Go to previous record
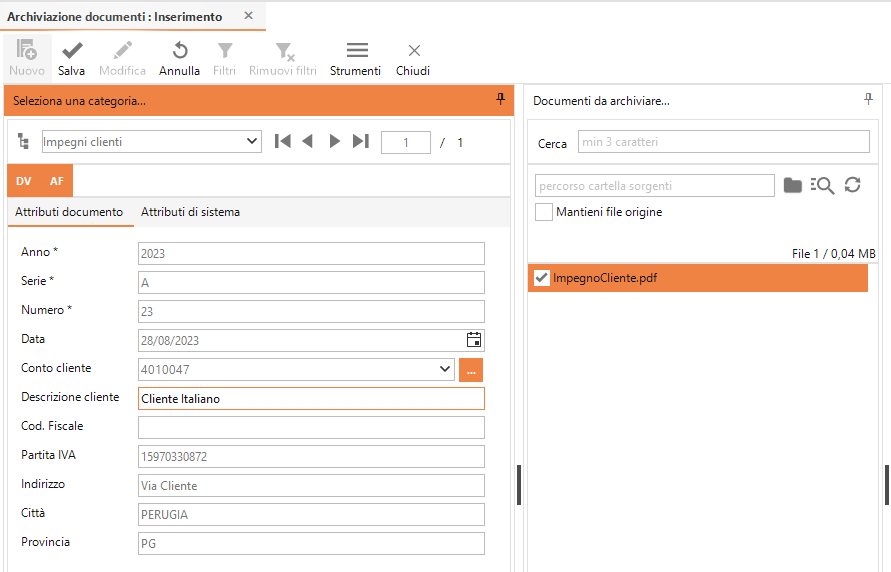The height and width of the screenshot is (572, 891). [x=307, y=141]
